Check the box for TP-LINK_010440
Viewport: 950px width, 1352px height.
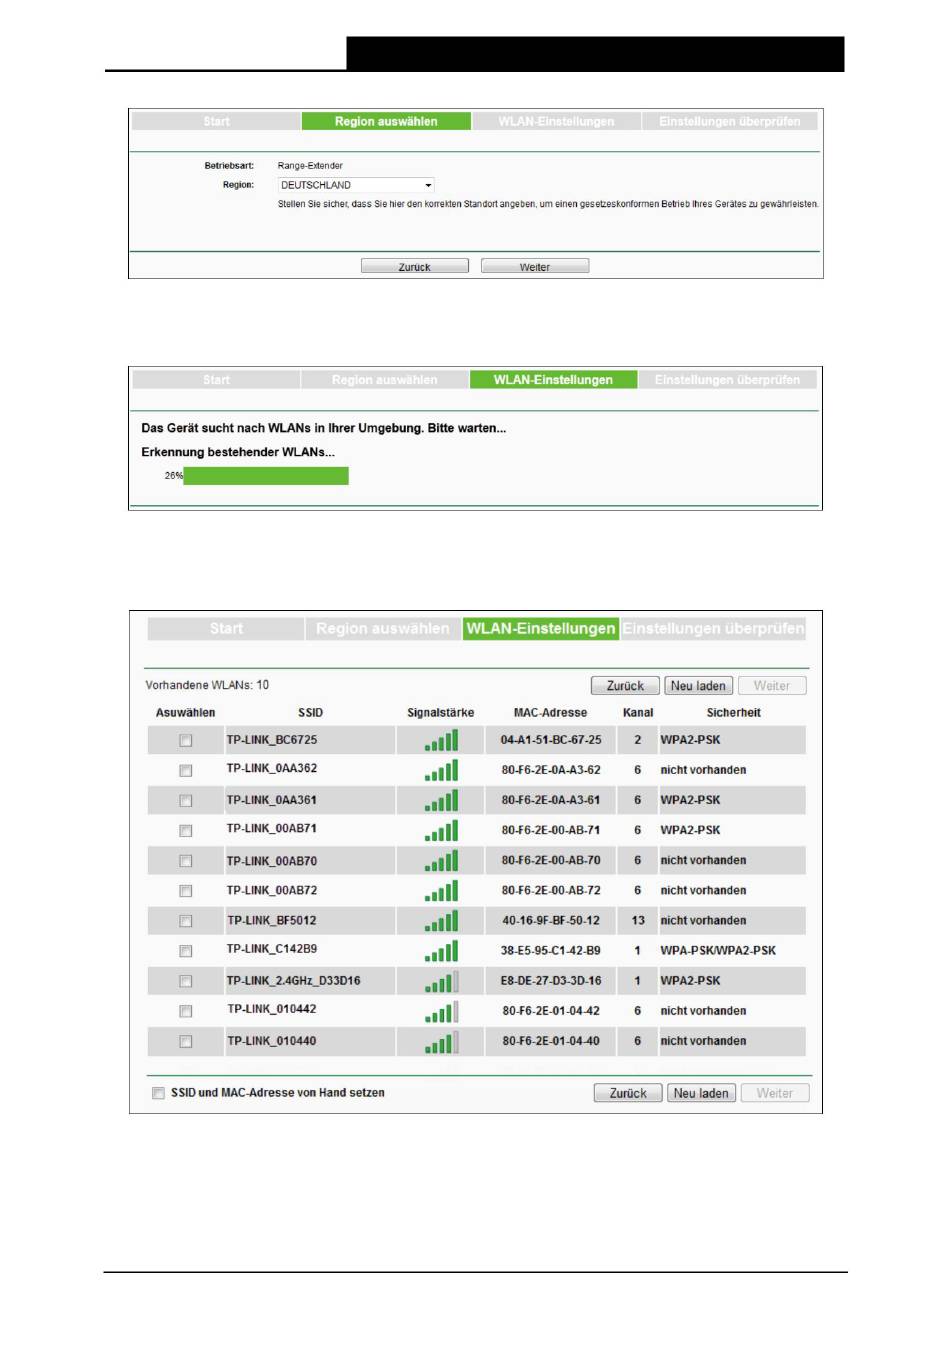pyautogui.click(x=185, y=1042)
